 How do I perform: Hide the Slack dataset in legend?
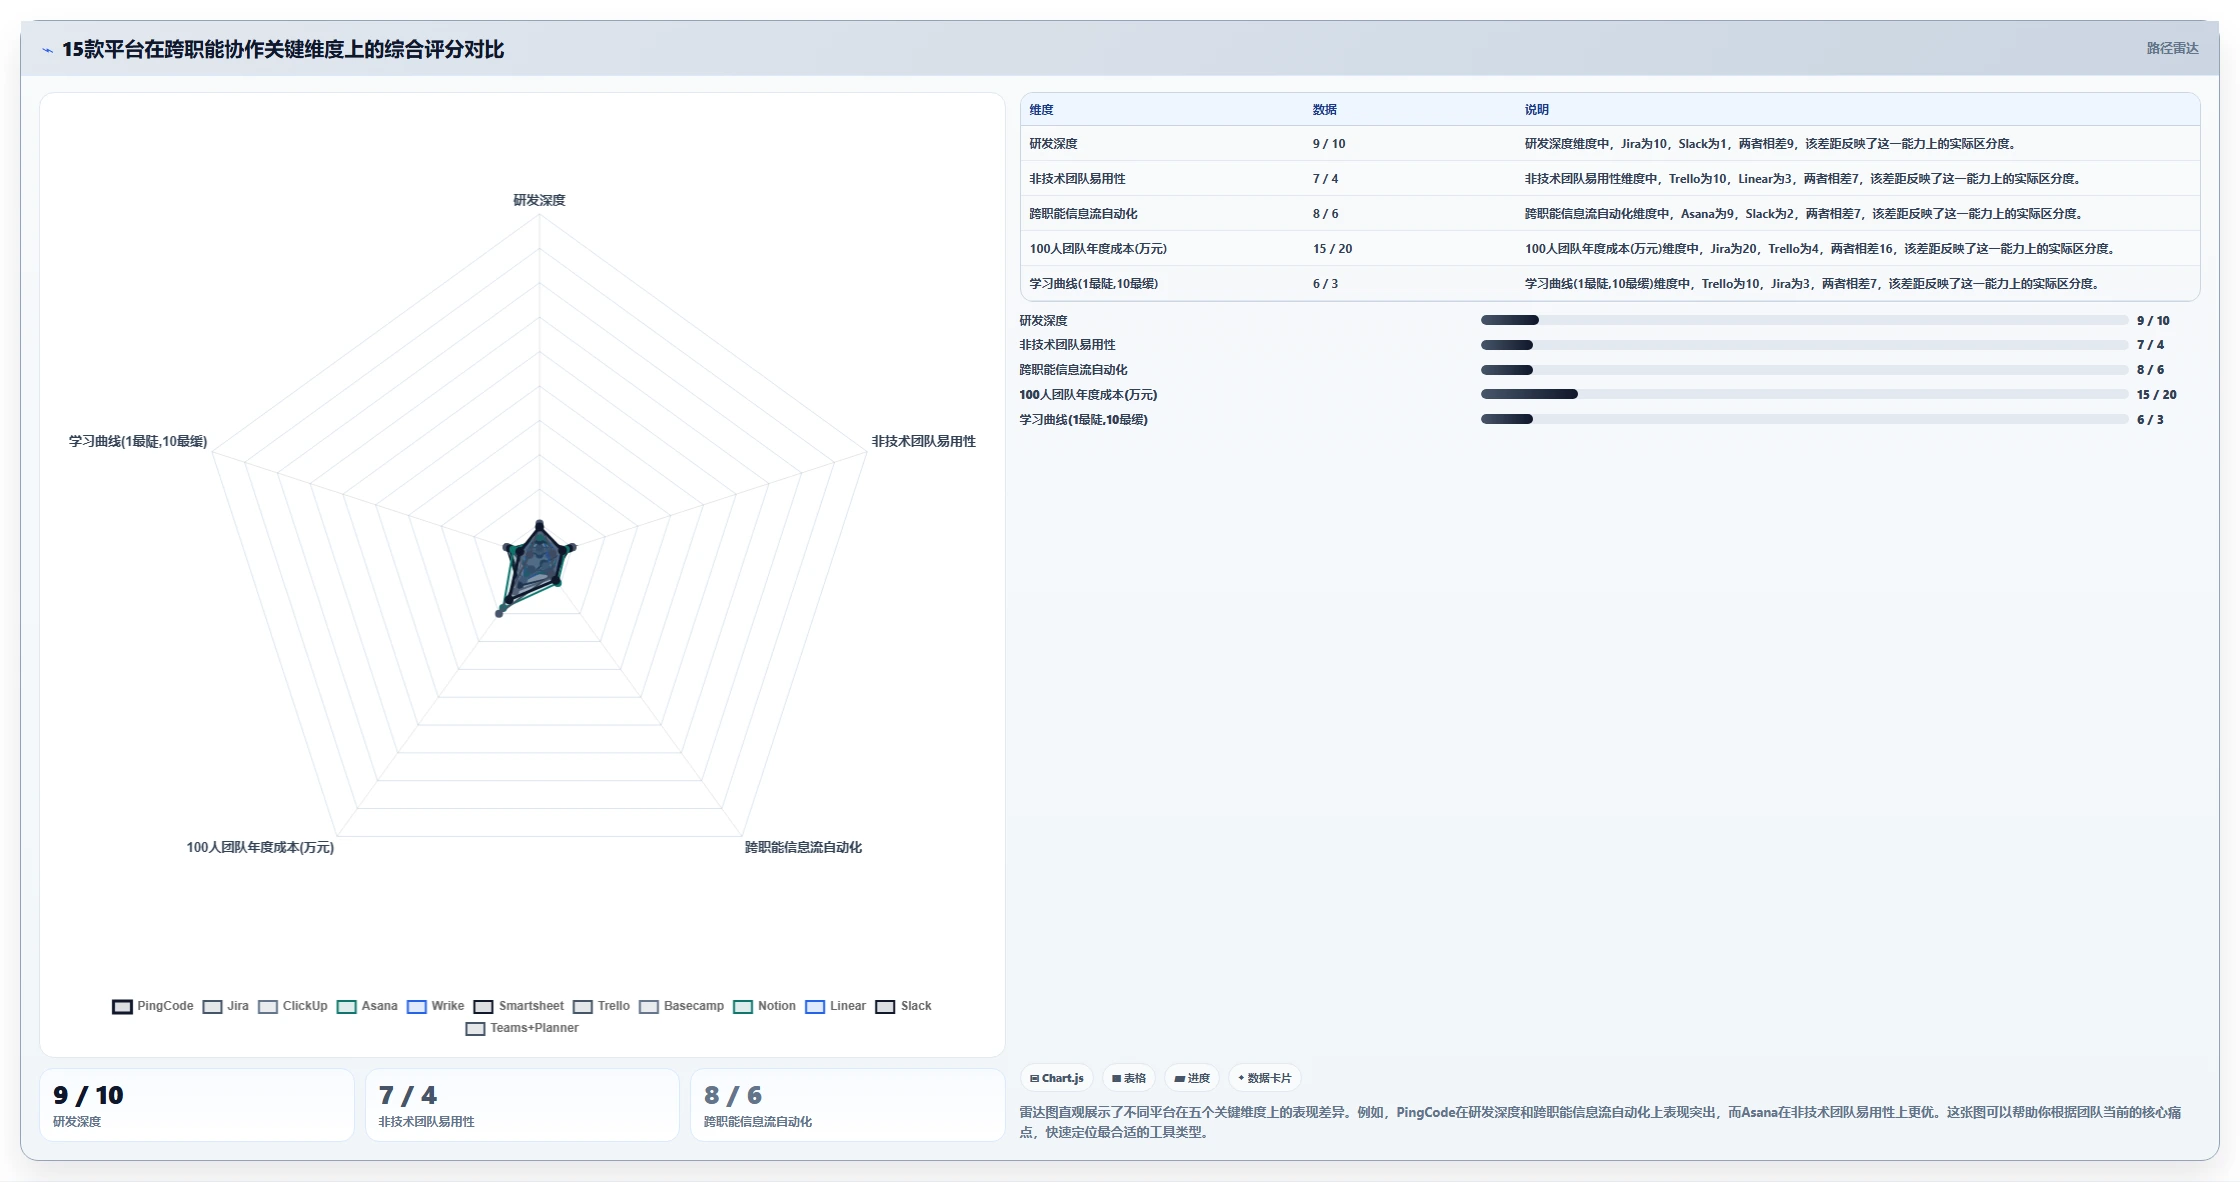[903, 1006]
